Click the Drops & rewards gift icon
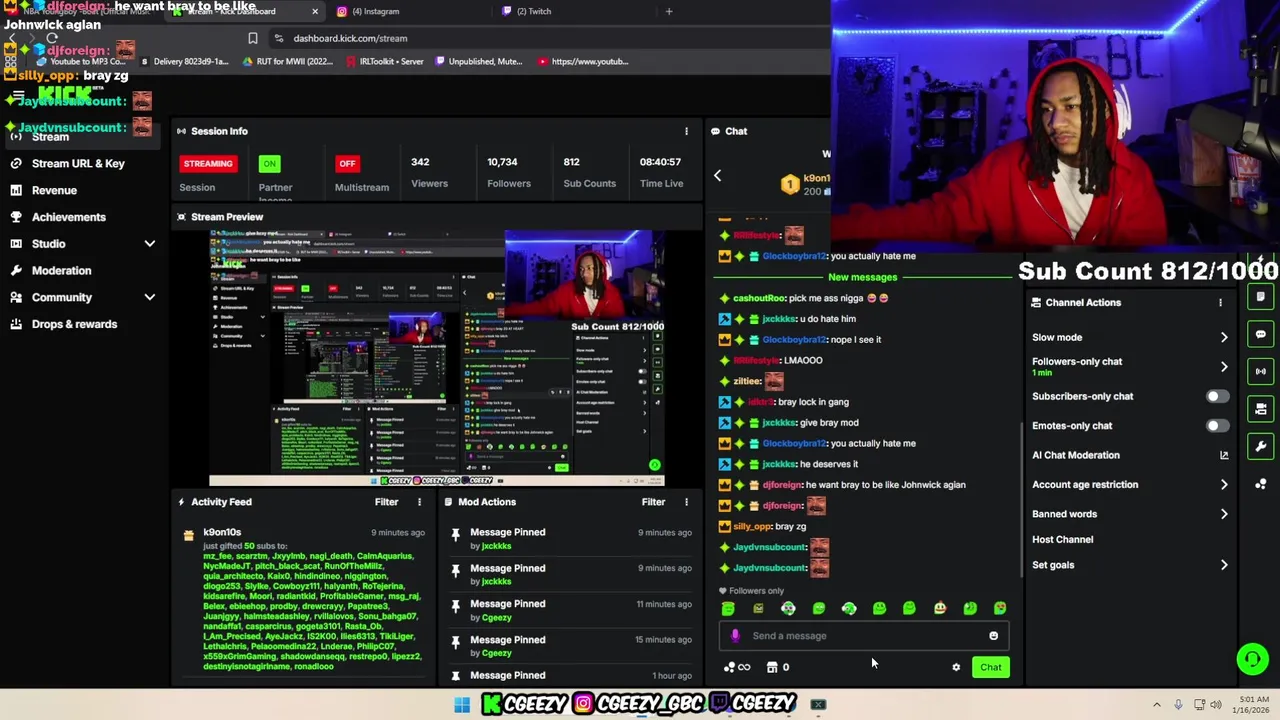Screen dimensions: 1280x720 tap(16, 324)
